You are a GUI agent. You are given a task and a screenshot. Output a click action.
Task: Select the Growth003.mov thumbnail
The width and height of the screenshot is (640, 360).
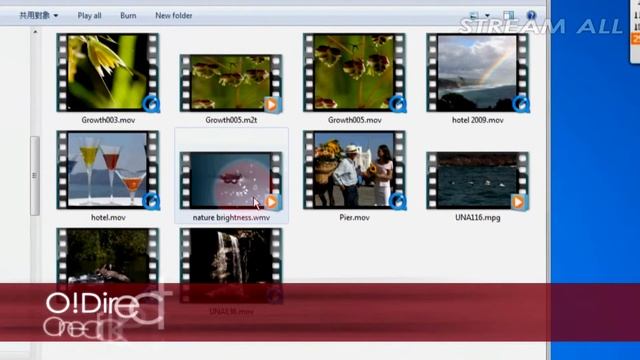pos(108,73)
